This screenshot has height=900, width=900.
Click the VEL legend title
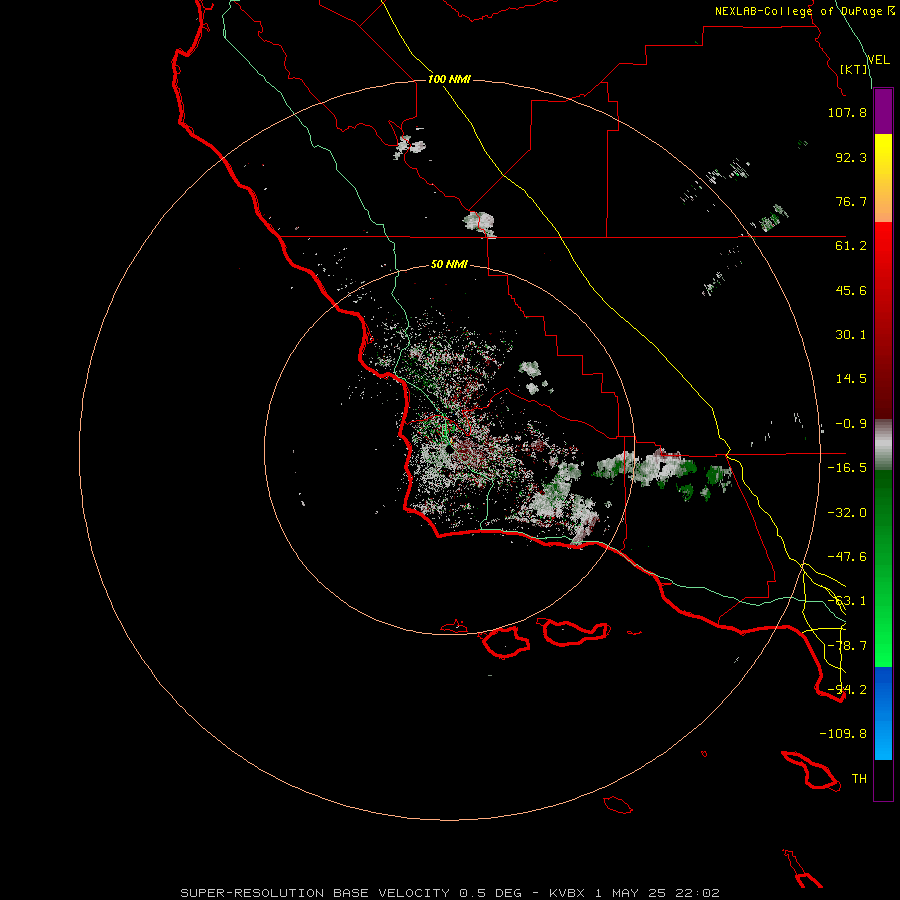[x=878, y=60]
